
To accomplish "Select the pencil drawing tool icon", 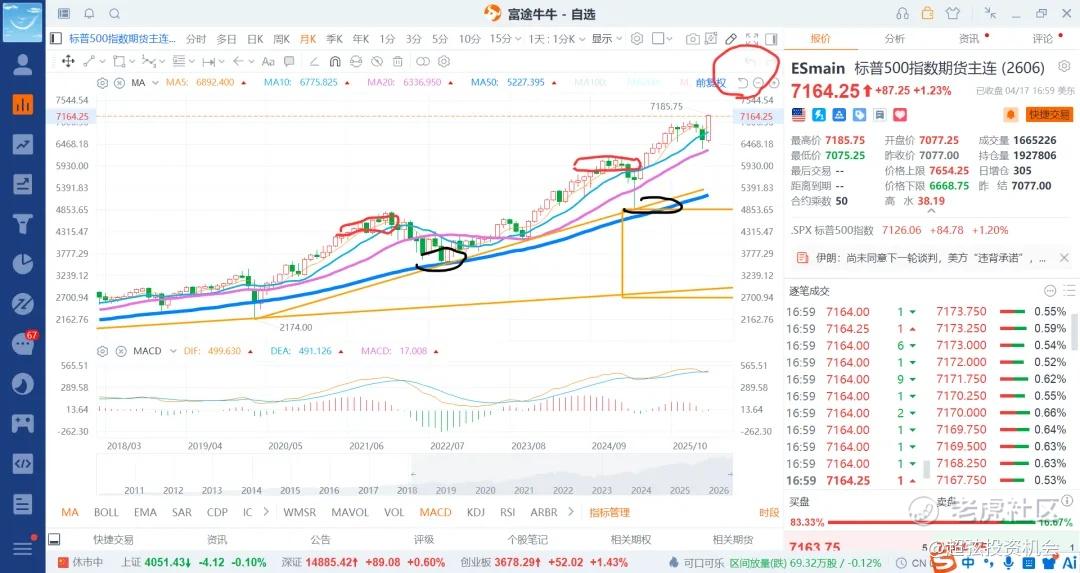I will tap(731, 39).
